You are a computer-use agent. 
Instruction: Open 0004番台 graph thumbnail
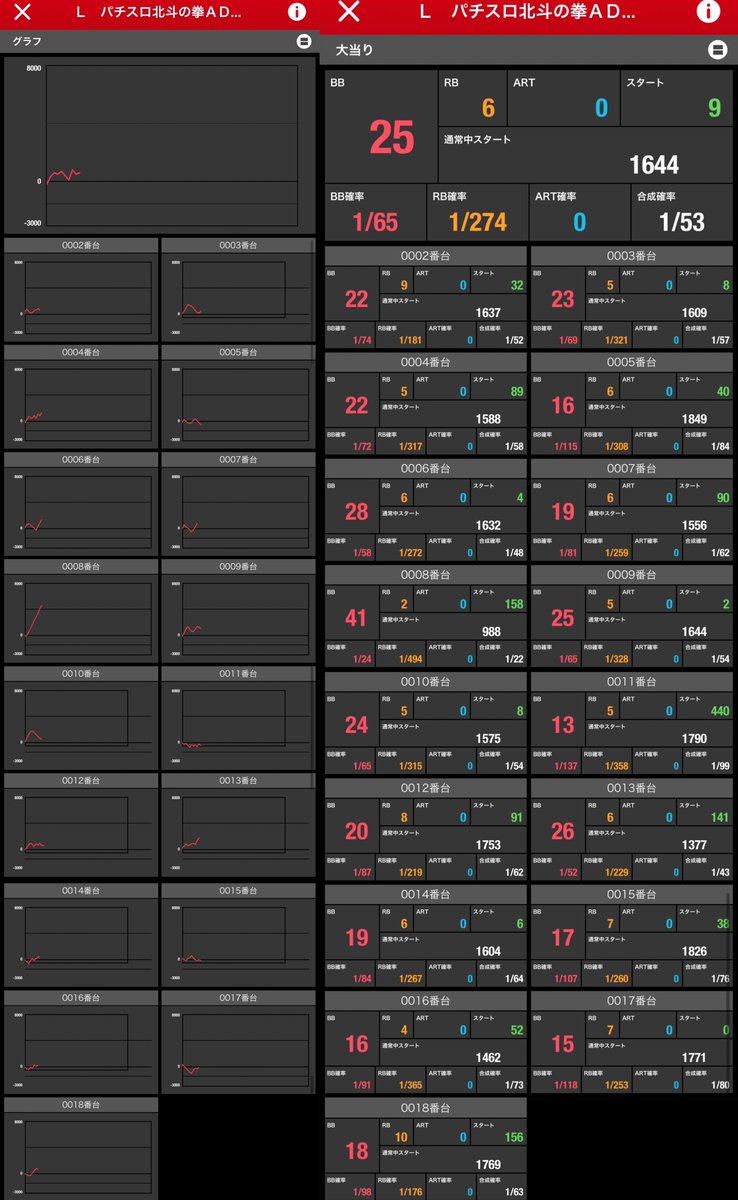pyautogui.click(x=81, y=404)
